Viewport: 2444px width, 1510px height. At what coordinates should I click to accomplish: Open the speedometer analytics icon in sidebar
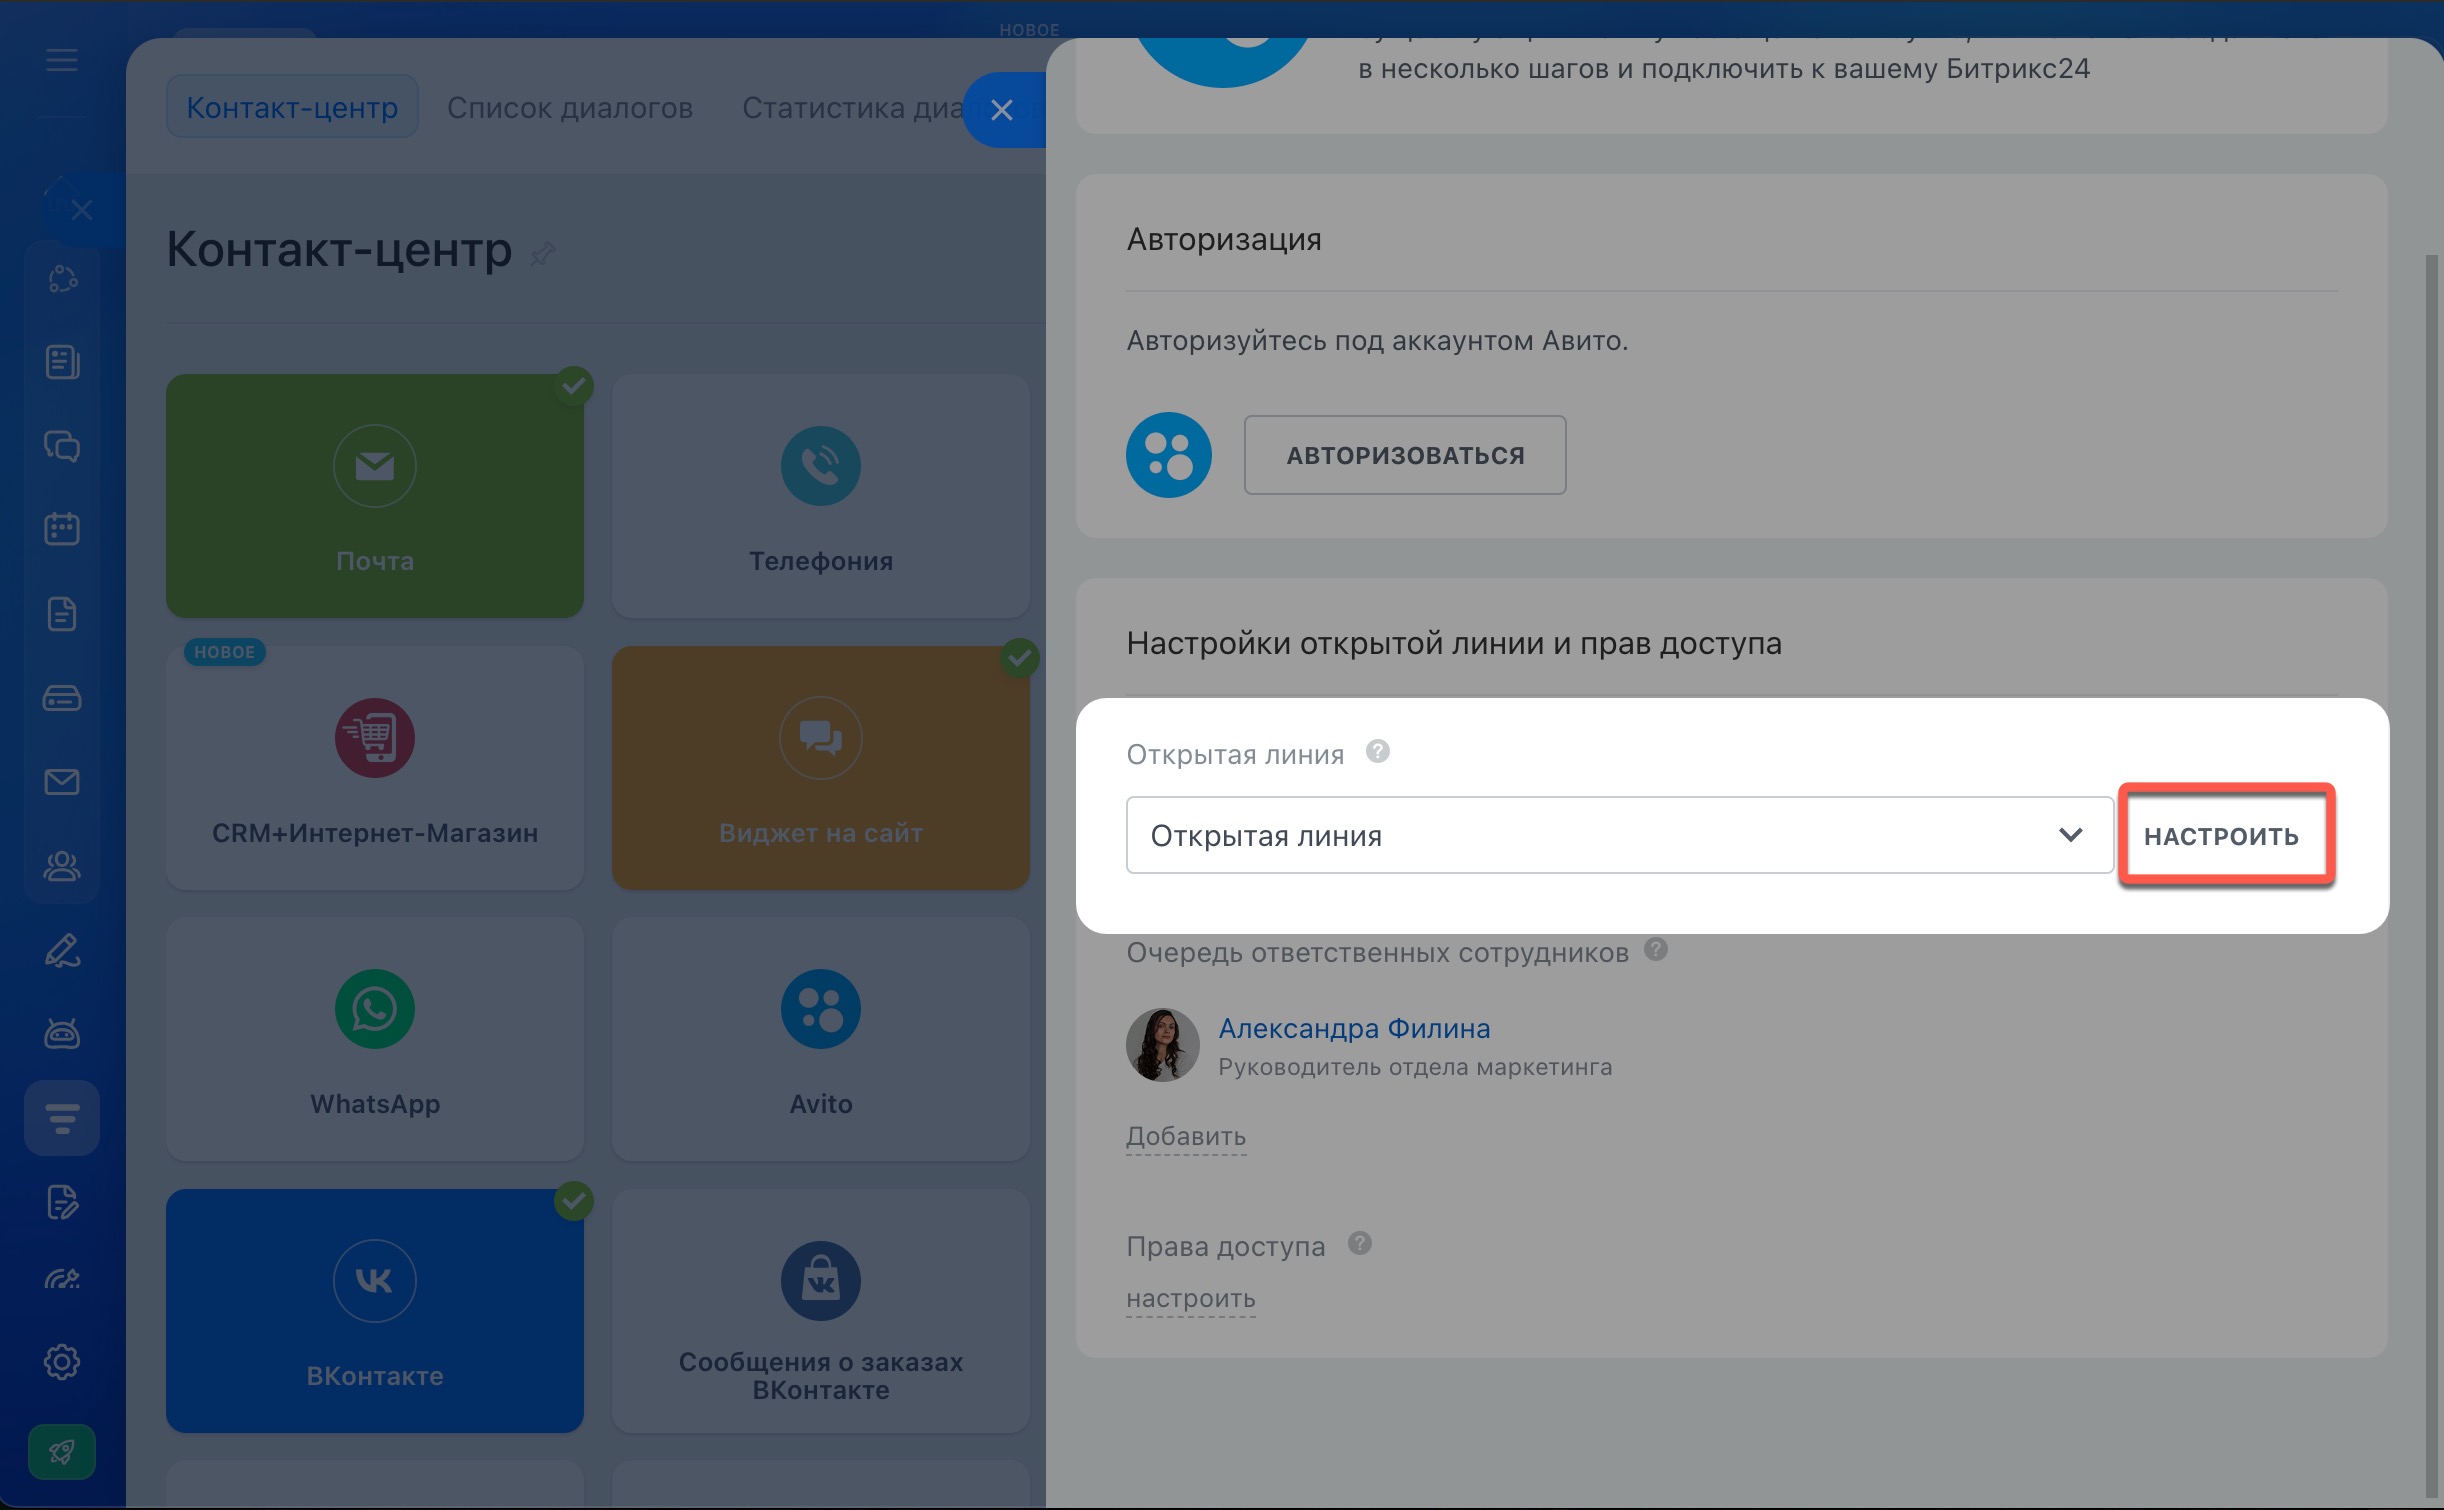[62, 1279]
